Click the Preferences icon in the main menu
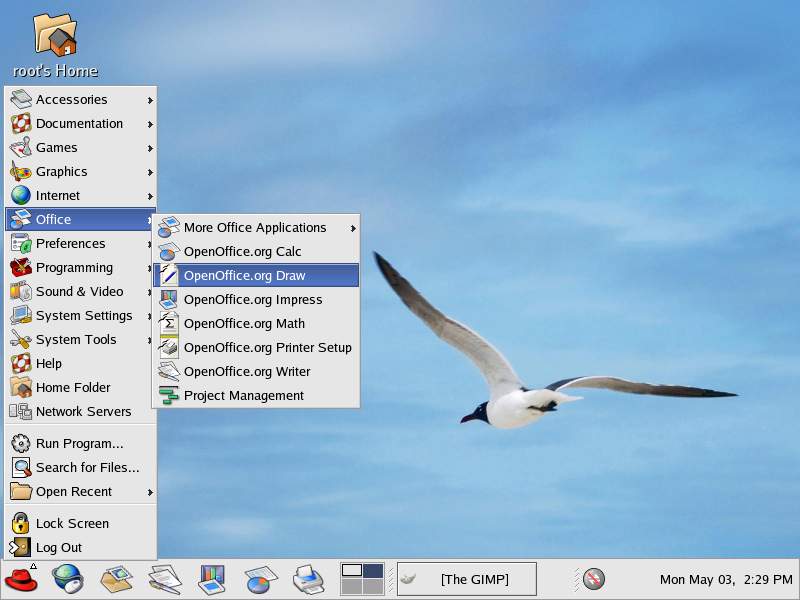The width and height of the screenshot is (800, 600). pyautogui.click(x=21, y=243)
